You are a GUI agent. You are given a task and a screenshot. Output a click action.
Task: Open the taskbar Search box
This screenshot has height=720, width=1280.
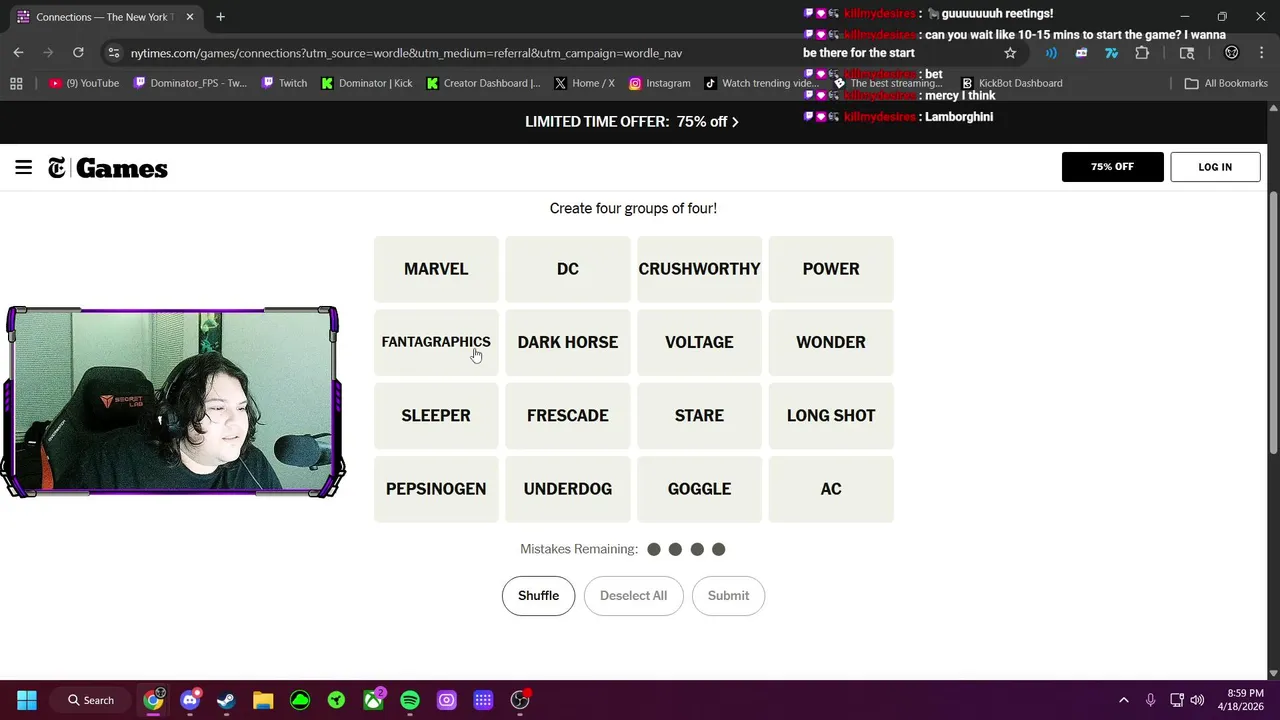click(90, 700)
